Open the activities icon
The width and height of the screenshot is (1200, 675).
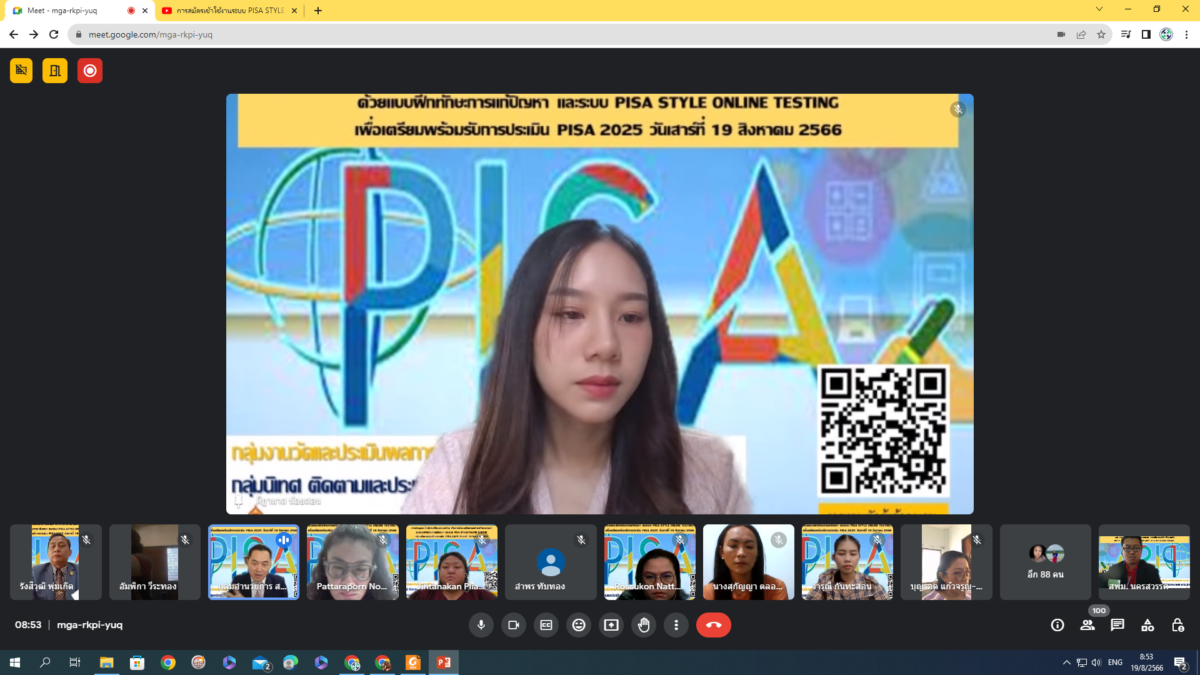tap(1147, 625)
